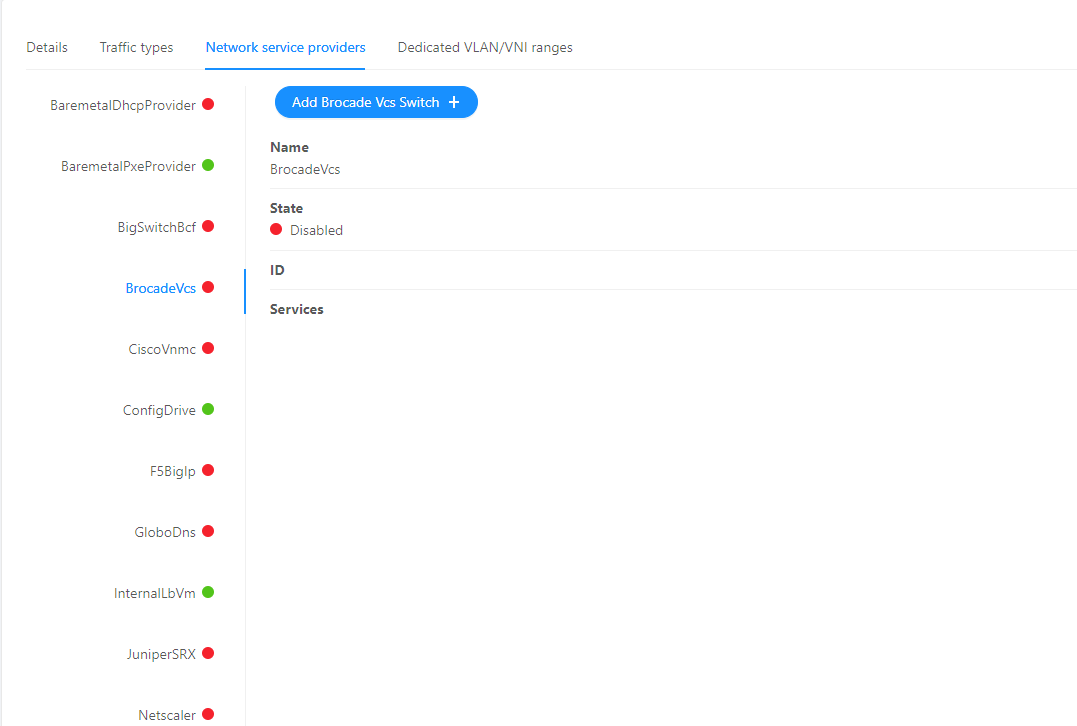The image size is (1077, 726).
Task: Click red status dot beside BaremetalDhcpProvider
Action: coord(208,104)
